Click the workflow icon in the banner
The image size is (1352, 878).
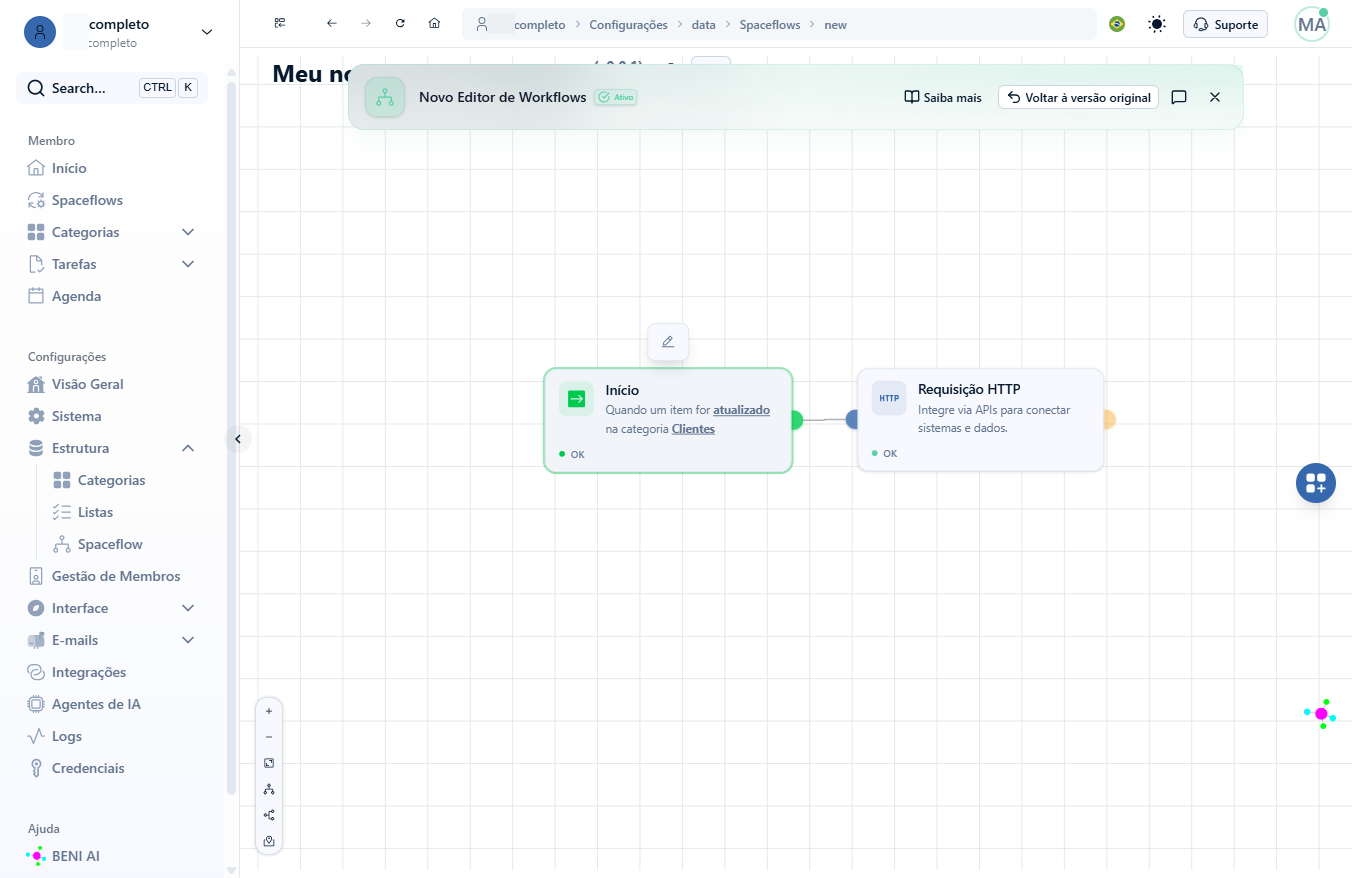(385, 97)
